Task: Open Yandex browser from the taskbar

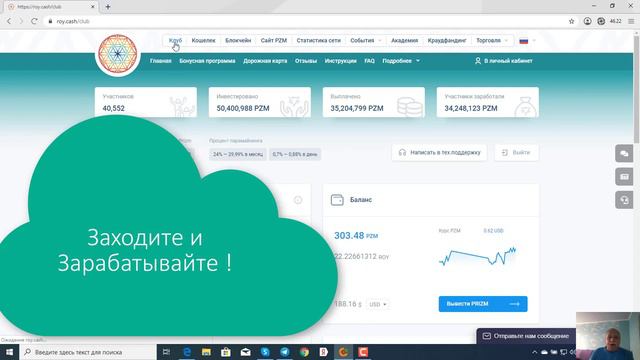Action: 324,352
